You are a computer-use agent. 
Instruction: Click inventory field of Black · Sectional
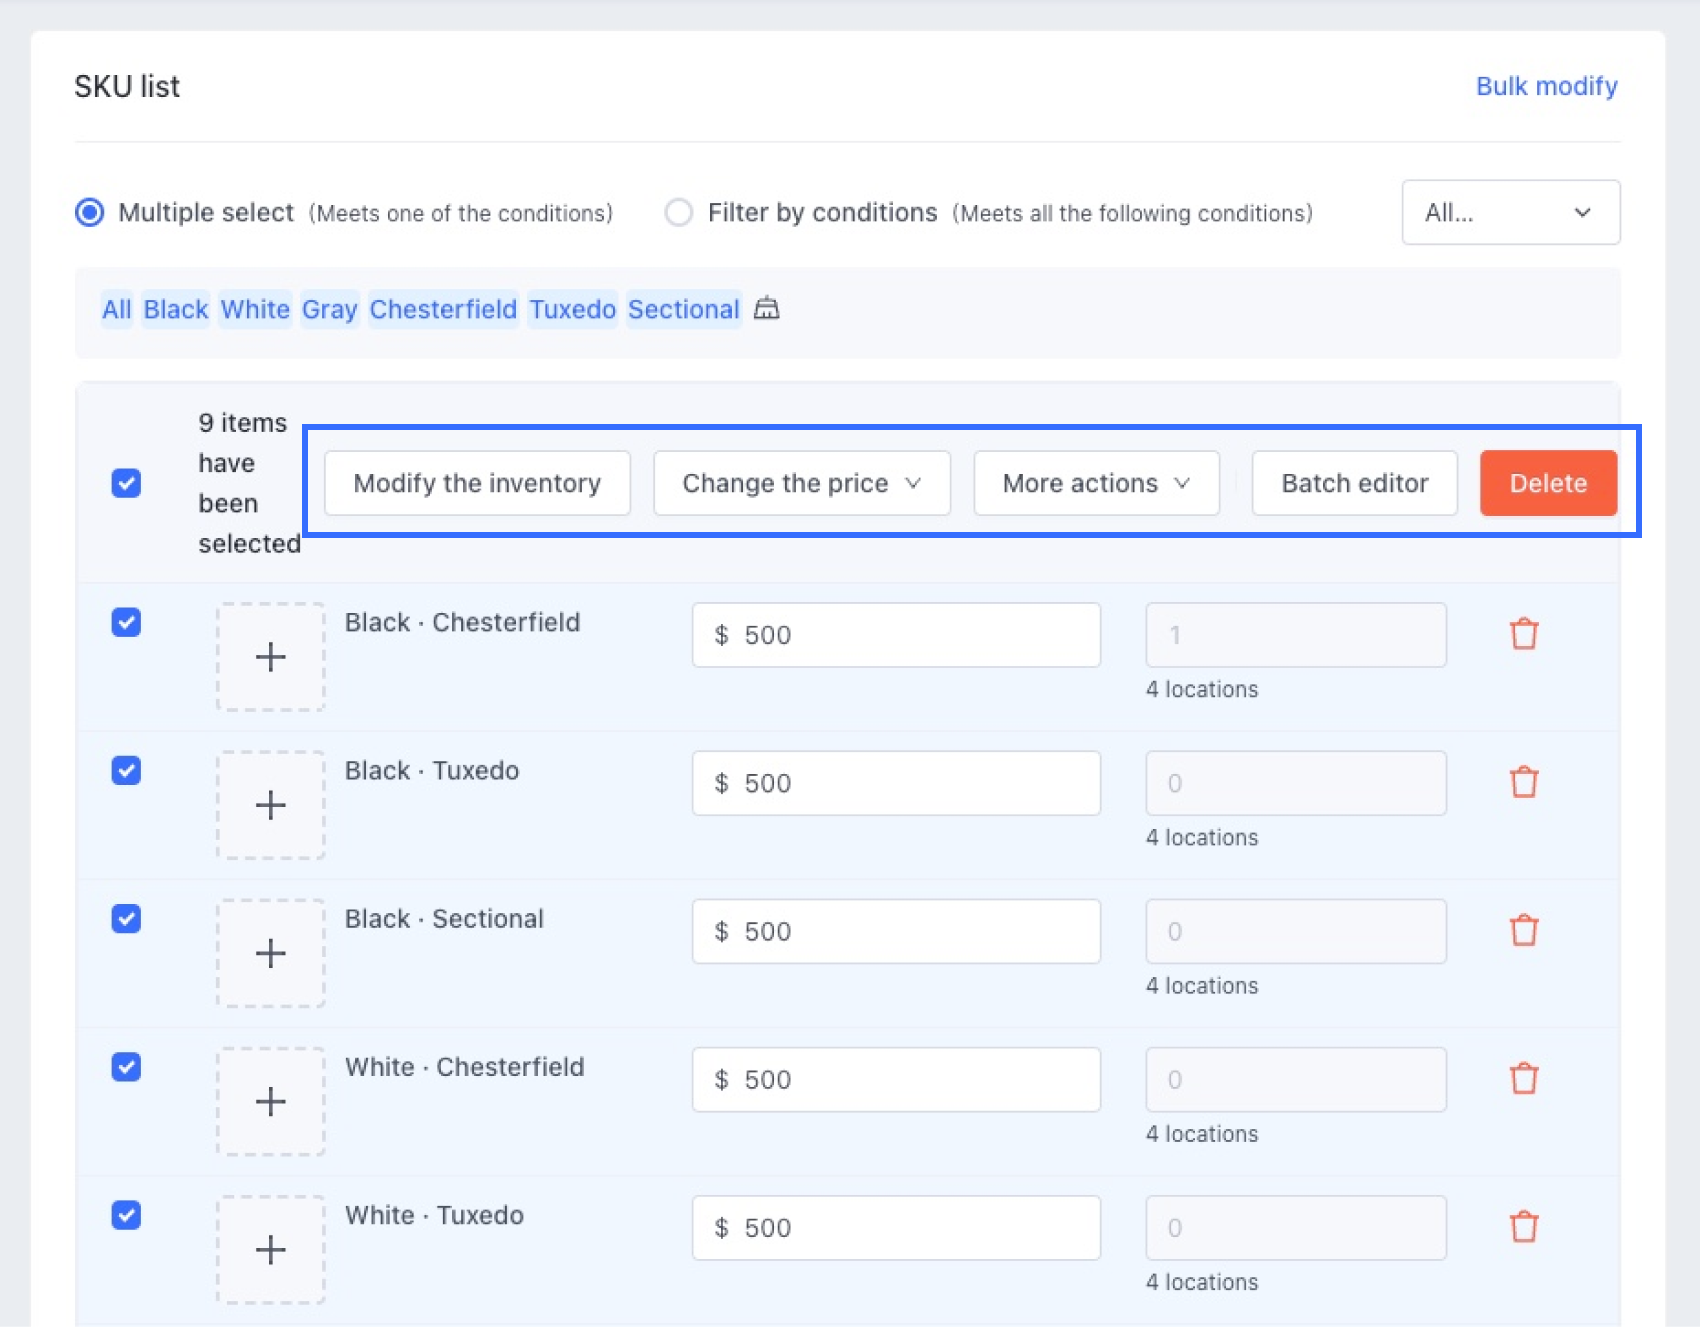tap(1296, 931)
